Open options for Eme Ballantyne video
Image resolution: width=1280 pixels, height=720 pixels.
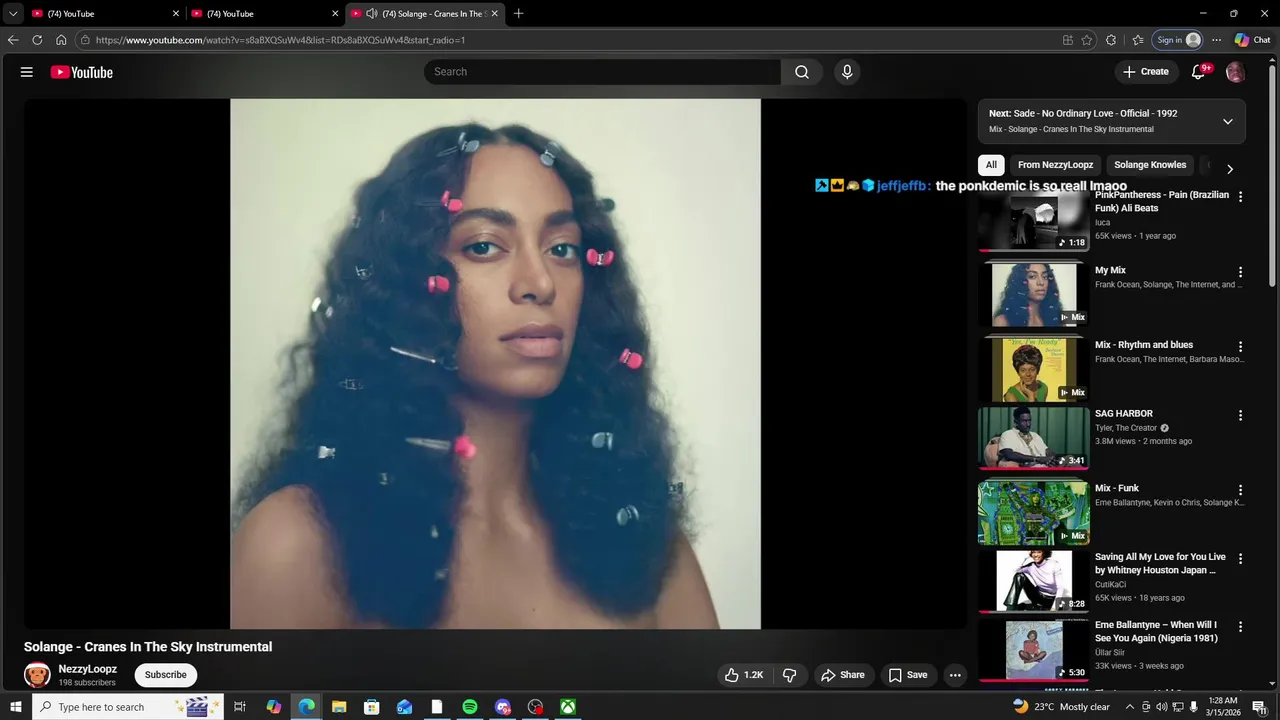pyautogui.click(x=1240, y=626)
